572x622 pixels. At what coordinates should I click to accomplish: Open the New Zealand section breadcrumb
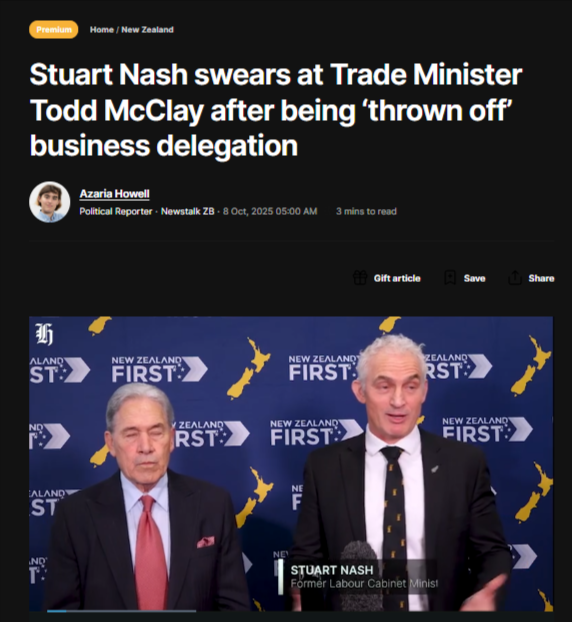pyautogui.click(x=147, y=30)
